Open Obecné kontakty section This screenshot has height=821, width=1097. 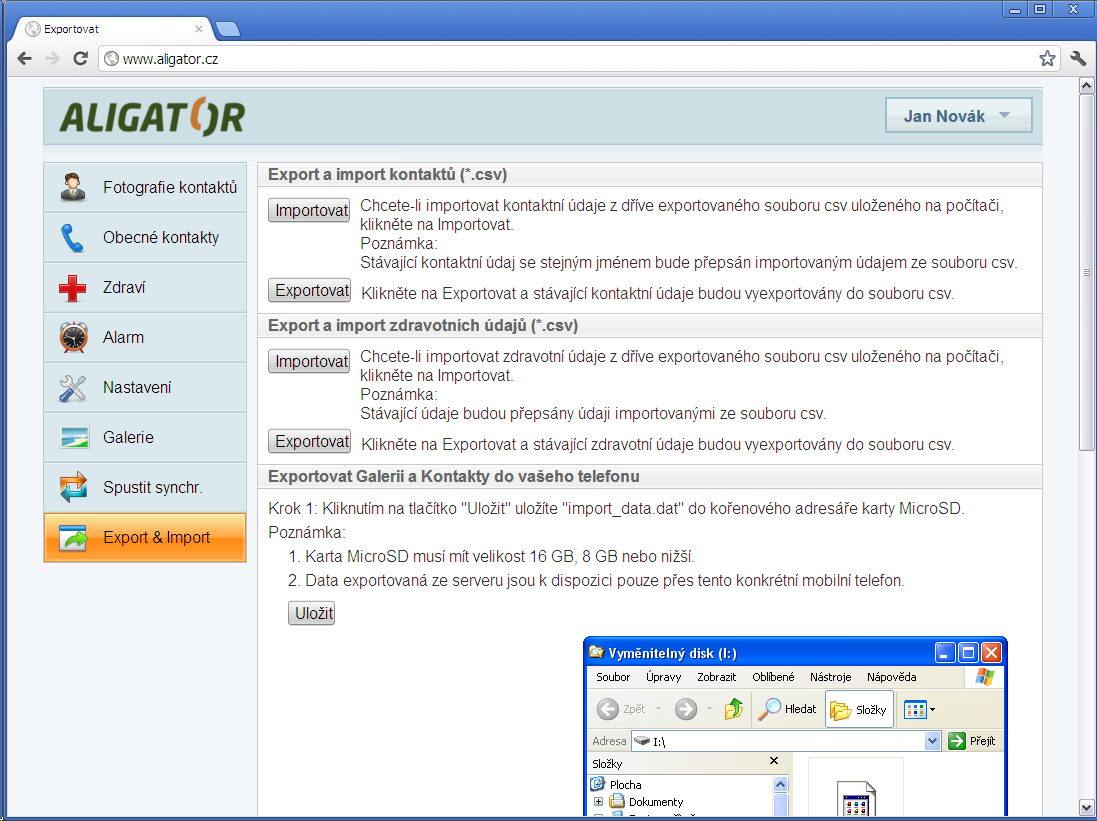coord(145,237)
